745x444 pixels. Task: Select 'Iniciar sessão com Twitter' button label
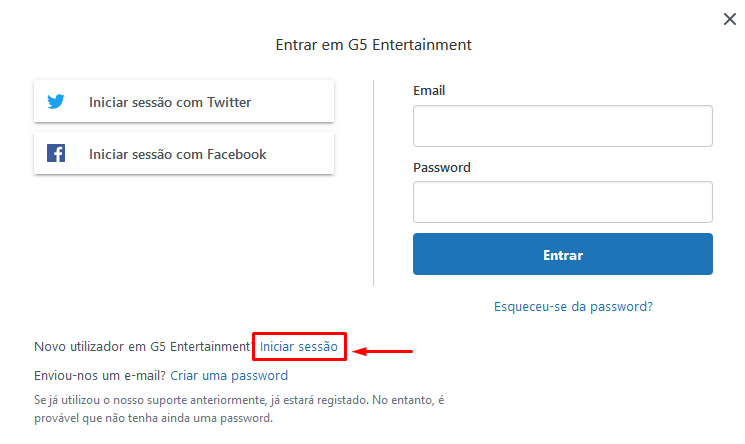click(x=170, y=102)
